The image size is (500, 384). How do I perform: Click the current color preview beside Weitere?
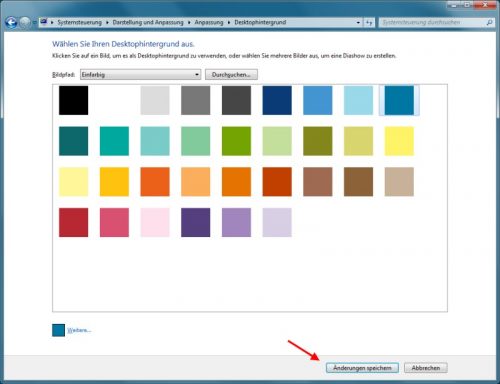[x=58, y=330]
